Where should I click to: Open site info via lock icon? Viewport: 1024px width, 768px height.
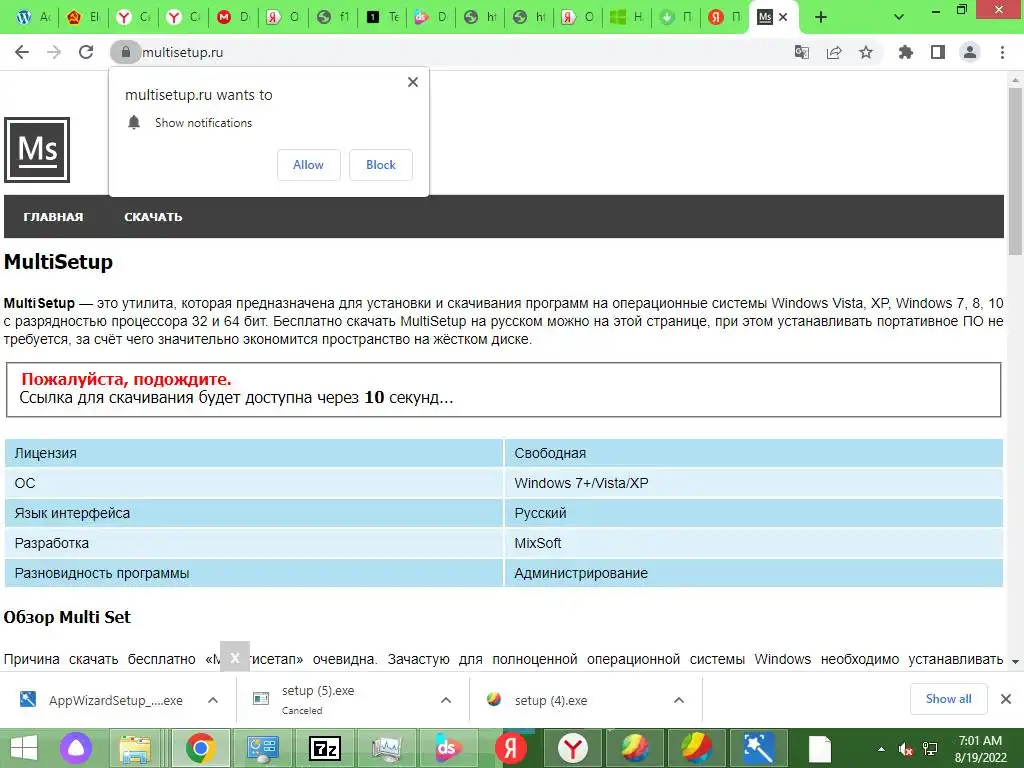point(125,52)
